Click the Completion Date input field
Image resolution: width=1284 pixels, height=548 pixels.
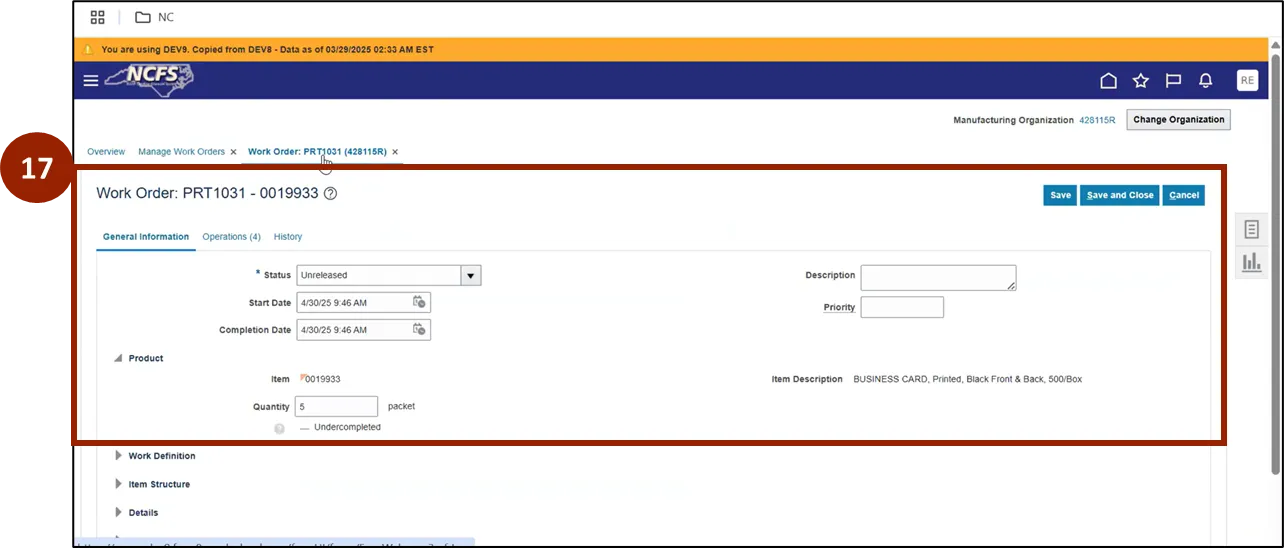[354, 329]
